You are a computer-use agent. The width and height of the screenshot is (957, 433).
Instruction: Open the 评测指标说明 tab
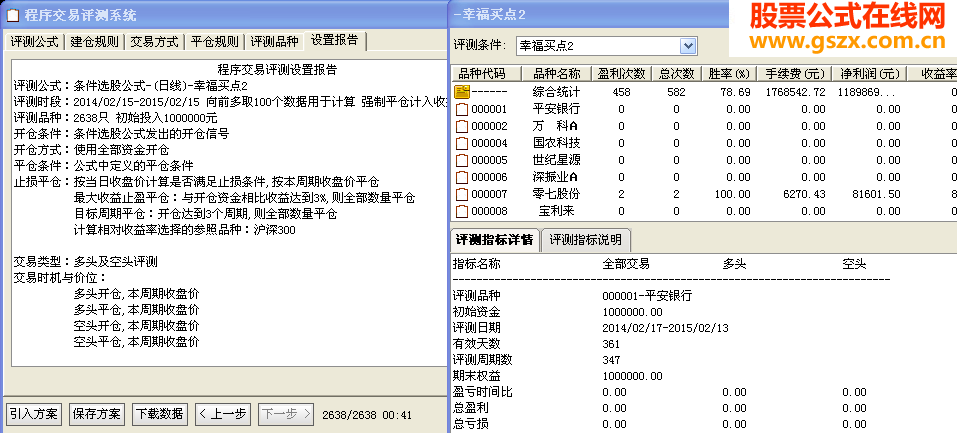coord(586,239)
